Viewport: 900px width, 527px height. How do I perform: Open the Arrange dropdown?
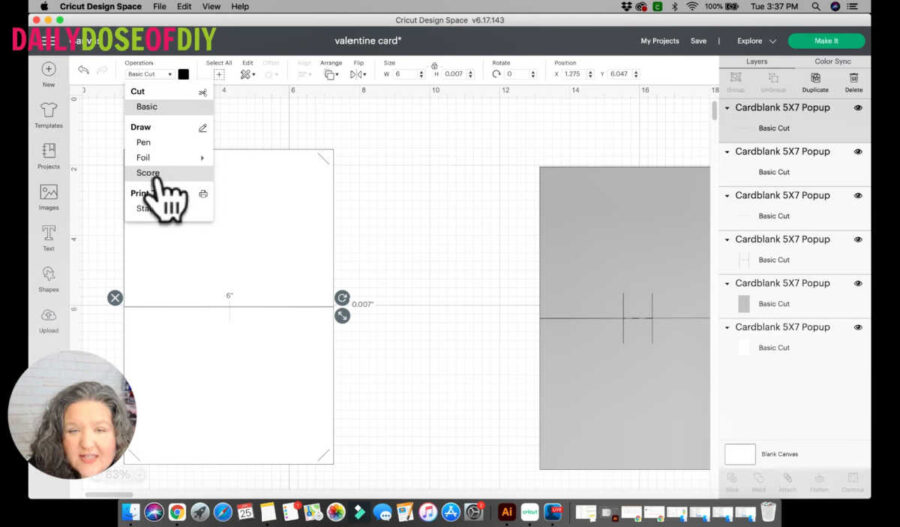click(331, 75)
